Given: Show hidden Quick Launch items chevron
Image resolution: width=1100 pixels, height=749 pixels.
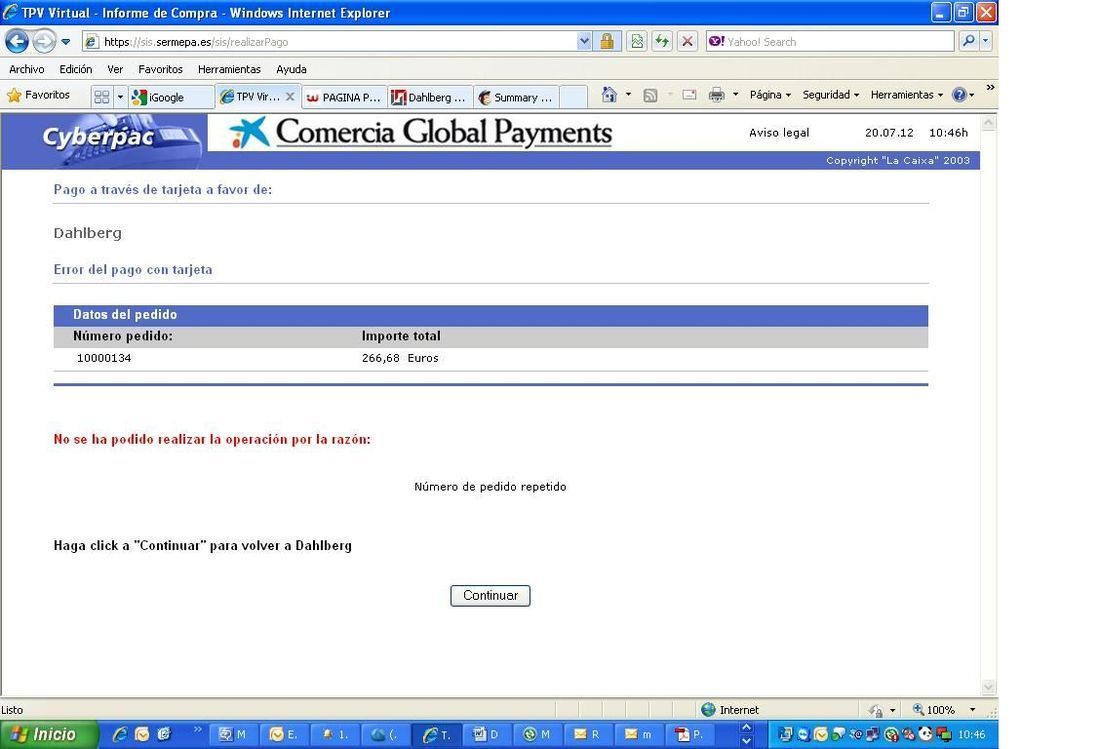Looking at the screenshot, I should tap(198, 730).
